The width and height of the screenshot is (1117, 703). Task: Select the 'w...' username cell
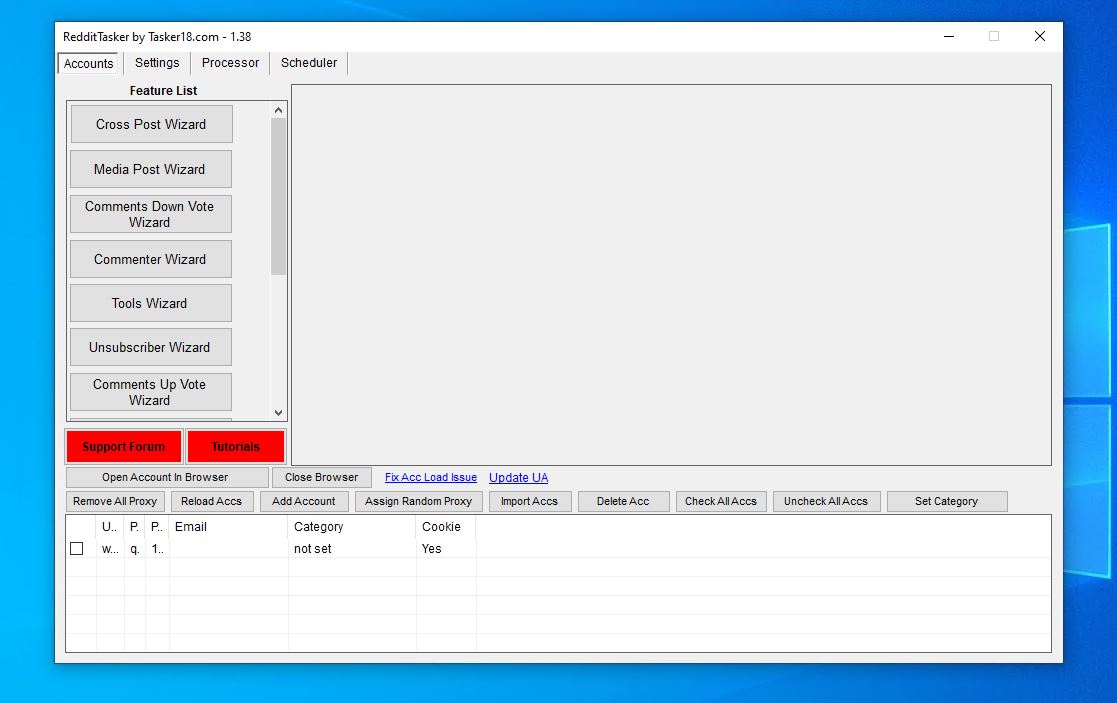point(110,548)
